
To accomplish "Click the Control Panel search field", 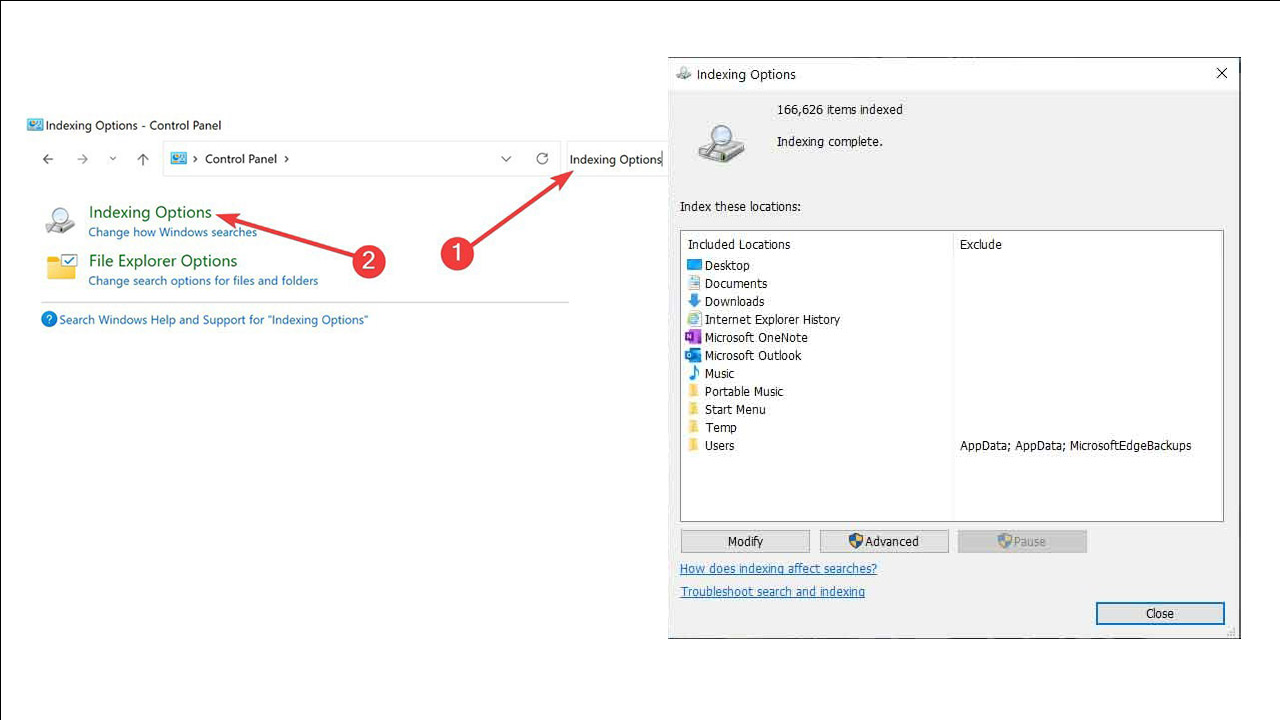I will [x=615, y=159].
